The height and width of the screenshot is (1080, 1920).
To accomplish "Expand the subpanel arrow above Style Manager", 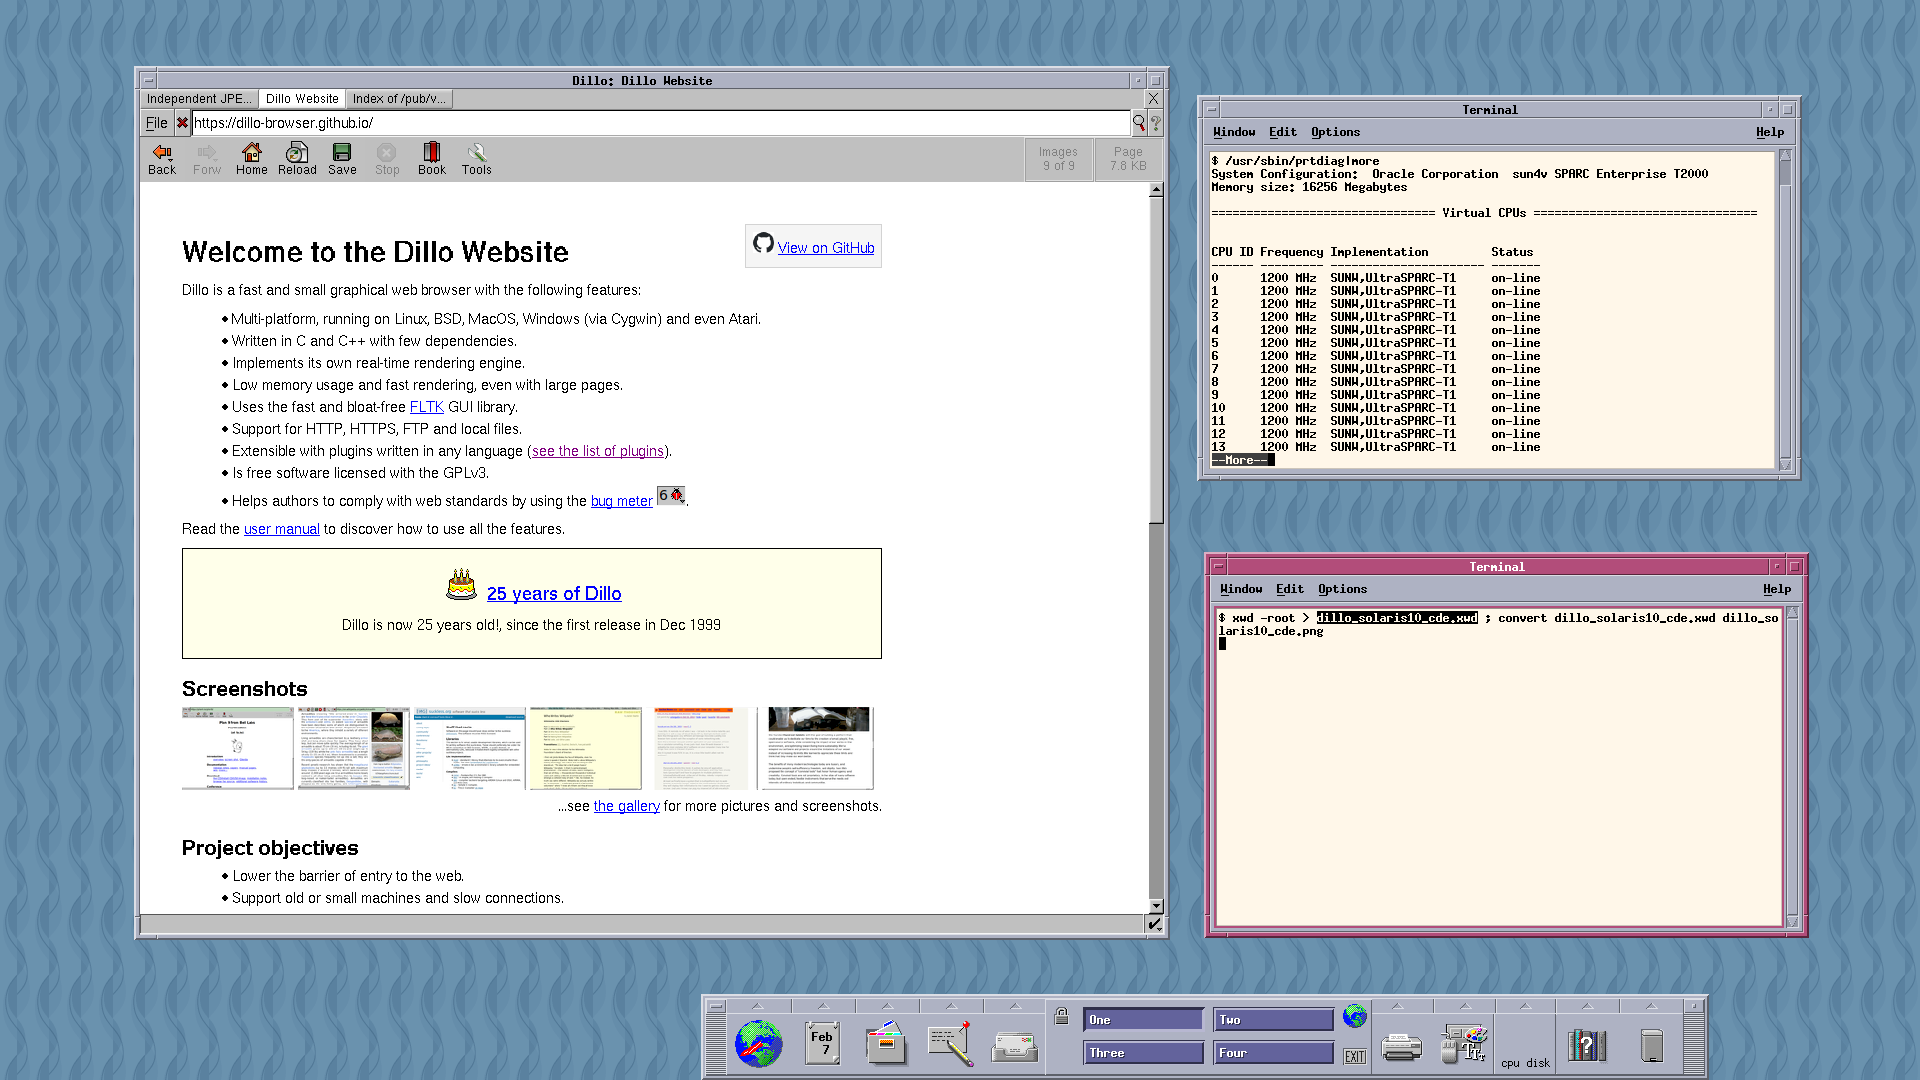I will click(1465, 1006).
